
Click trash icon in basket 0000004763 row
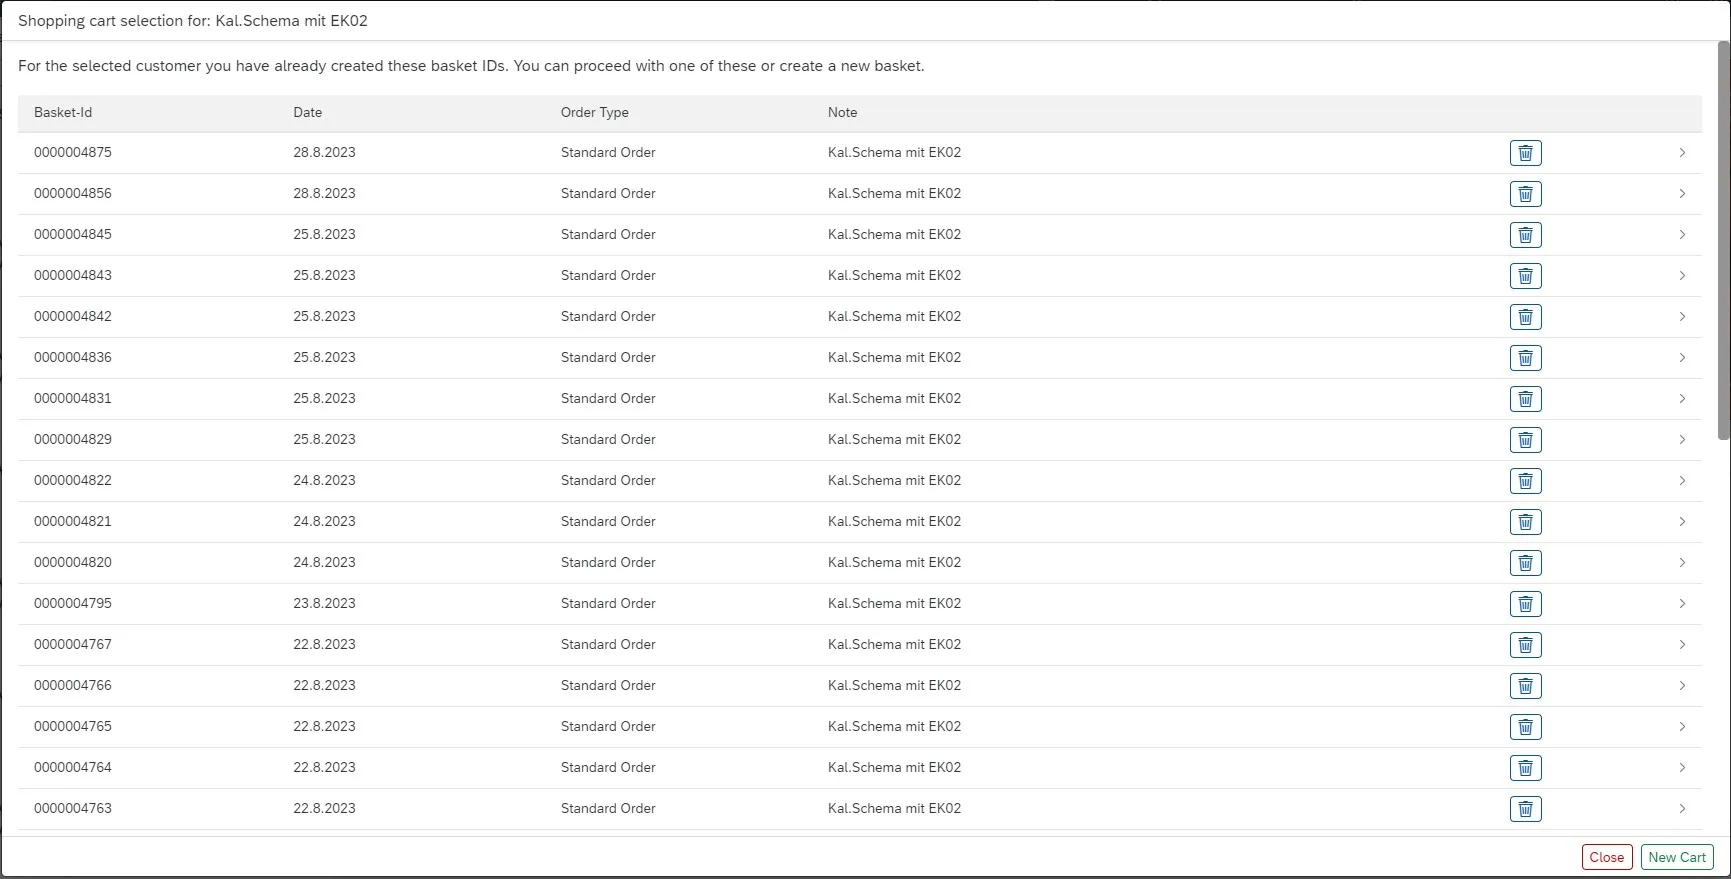(1525, 809)
